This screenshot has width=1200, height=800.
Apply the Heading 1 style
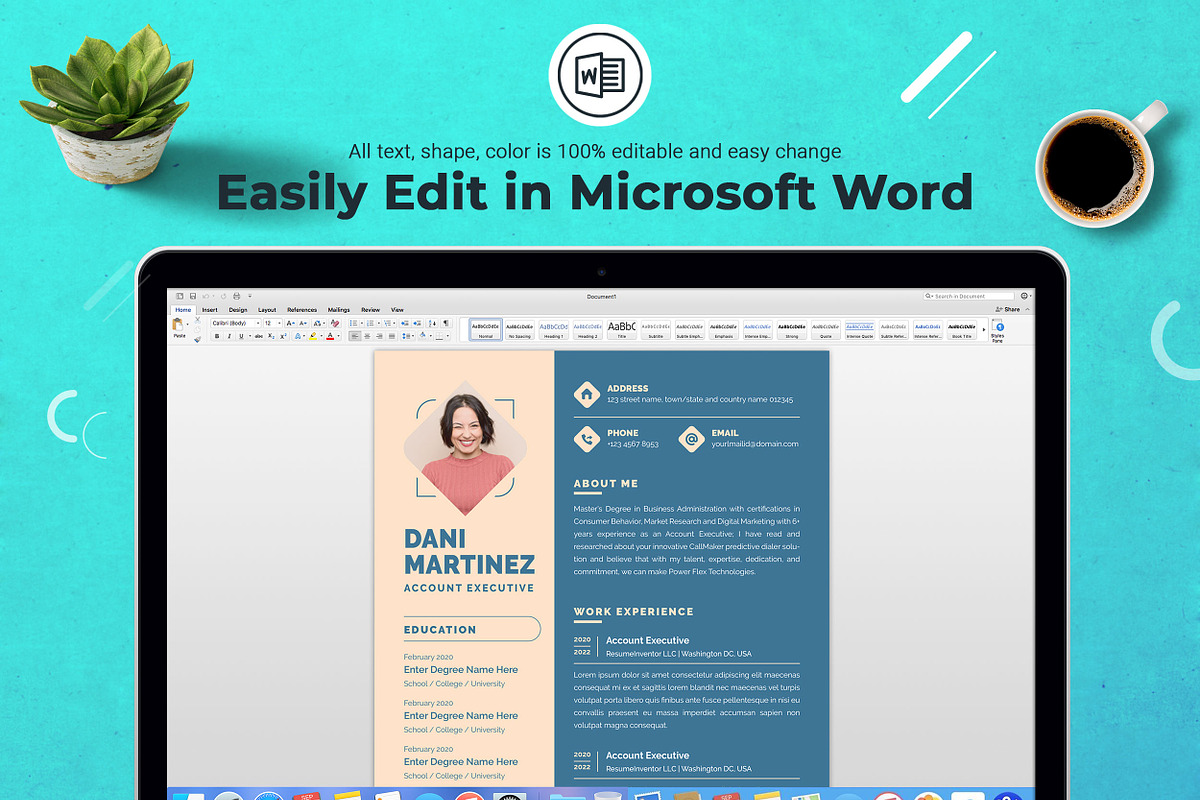(x=553, y=330)
